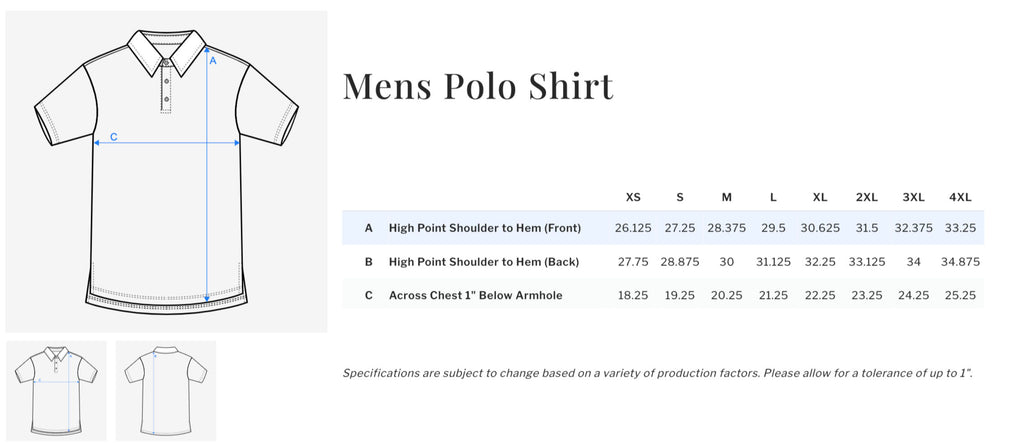Select row C Across Chest Below Armhole
The height and width of the screenshot is (443, 1024).
[663, 295]
